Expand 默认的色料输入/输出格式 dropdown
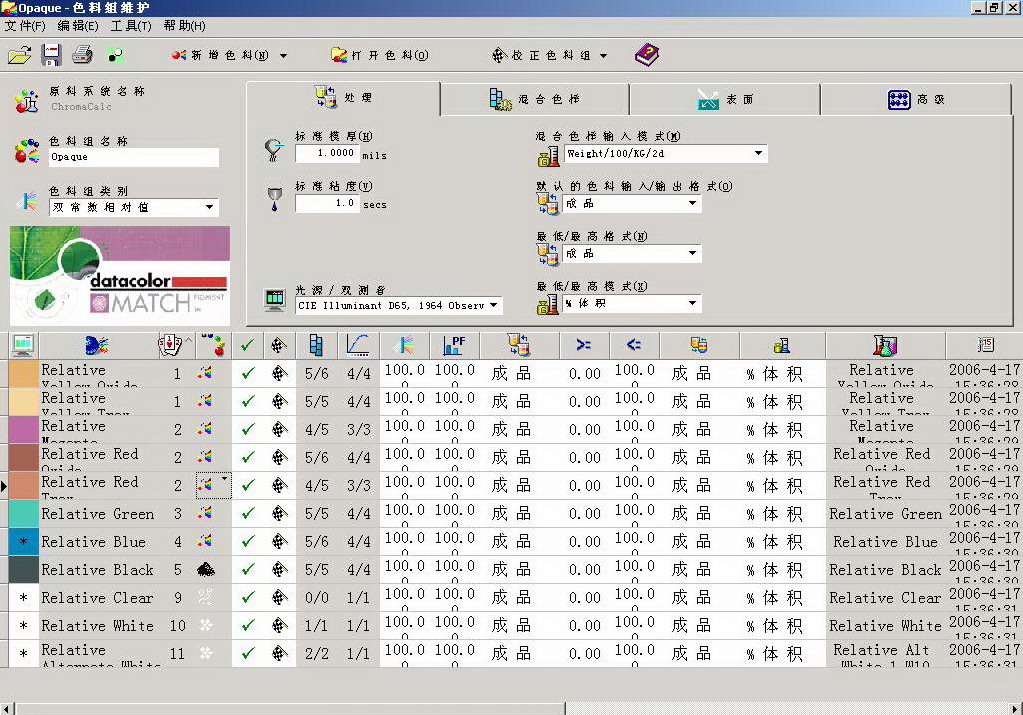Screen dimensions: 1023x715 coord(693,203)
